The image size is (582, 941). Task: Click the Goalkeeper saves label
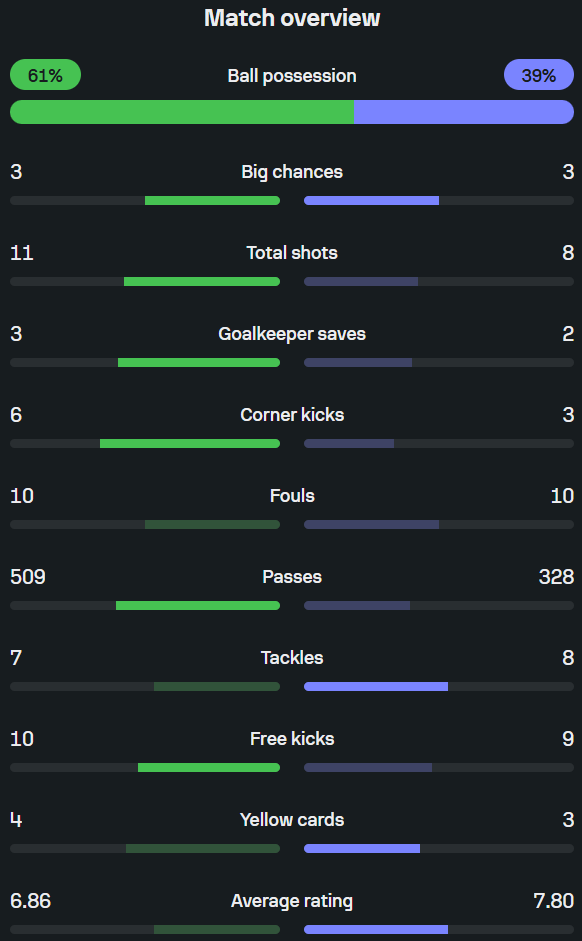point(292,334)
